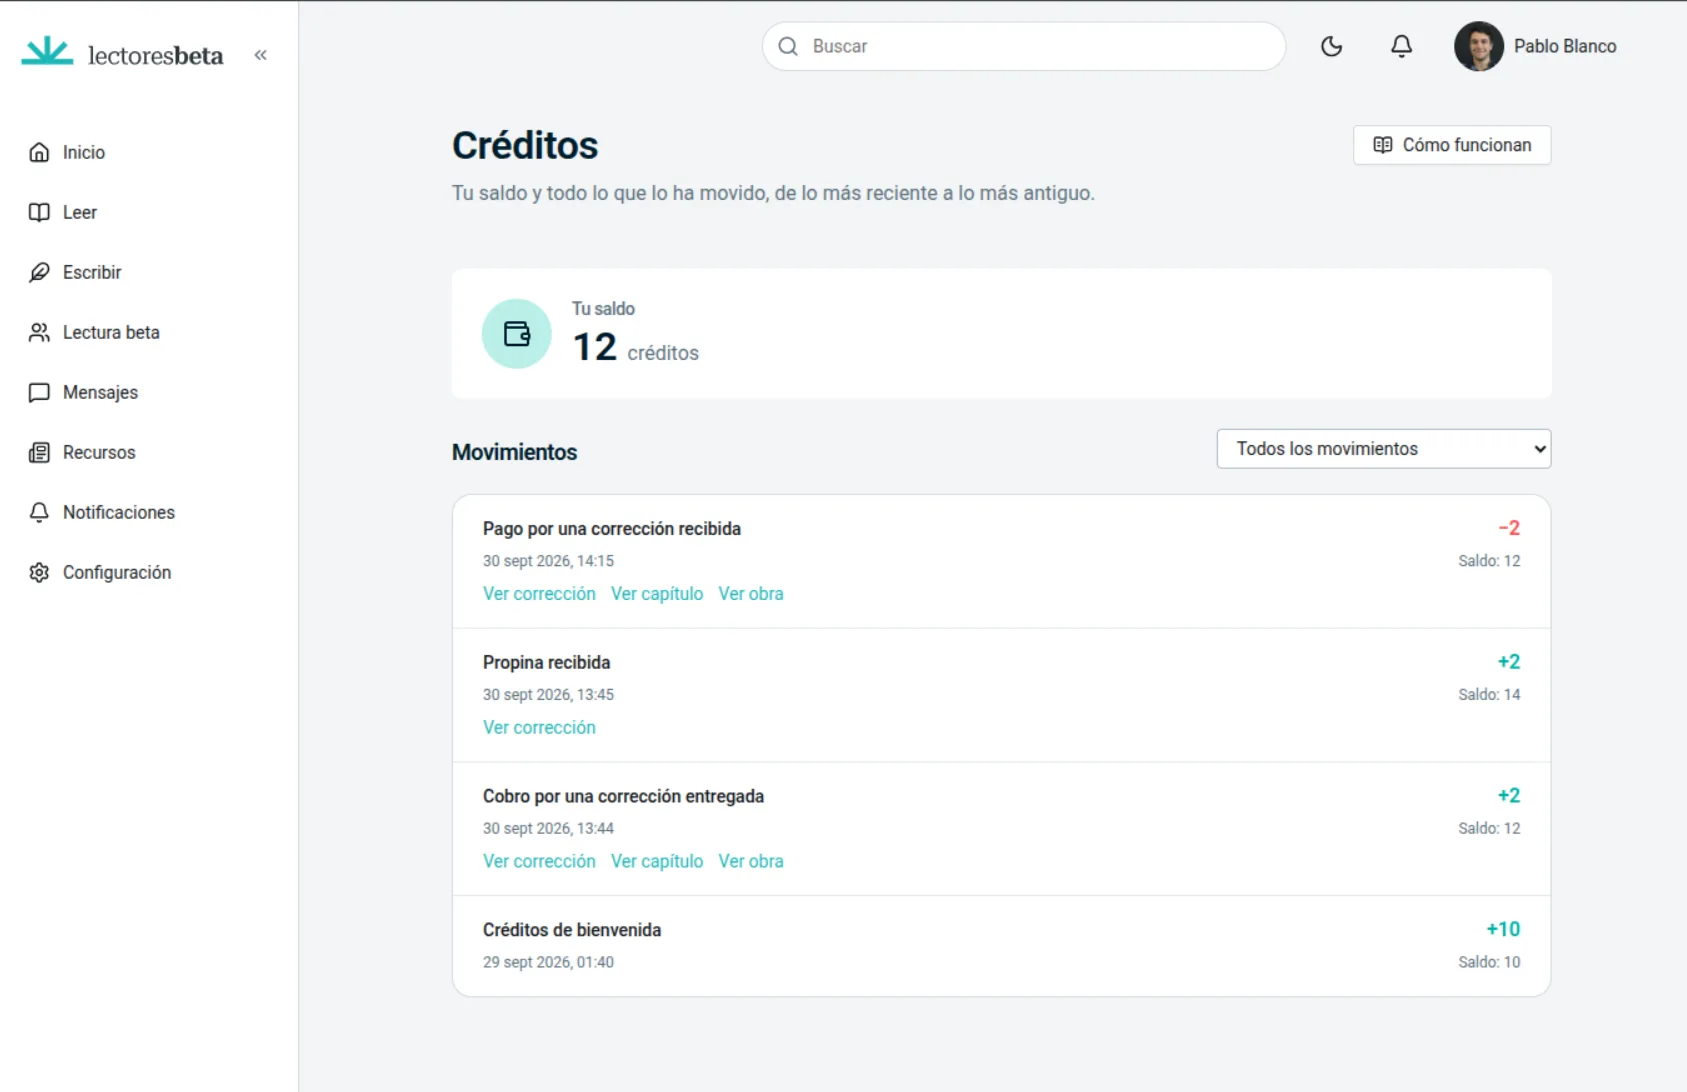Open Ver corrección under Cobro por una corrección

point(539,861)
